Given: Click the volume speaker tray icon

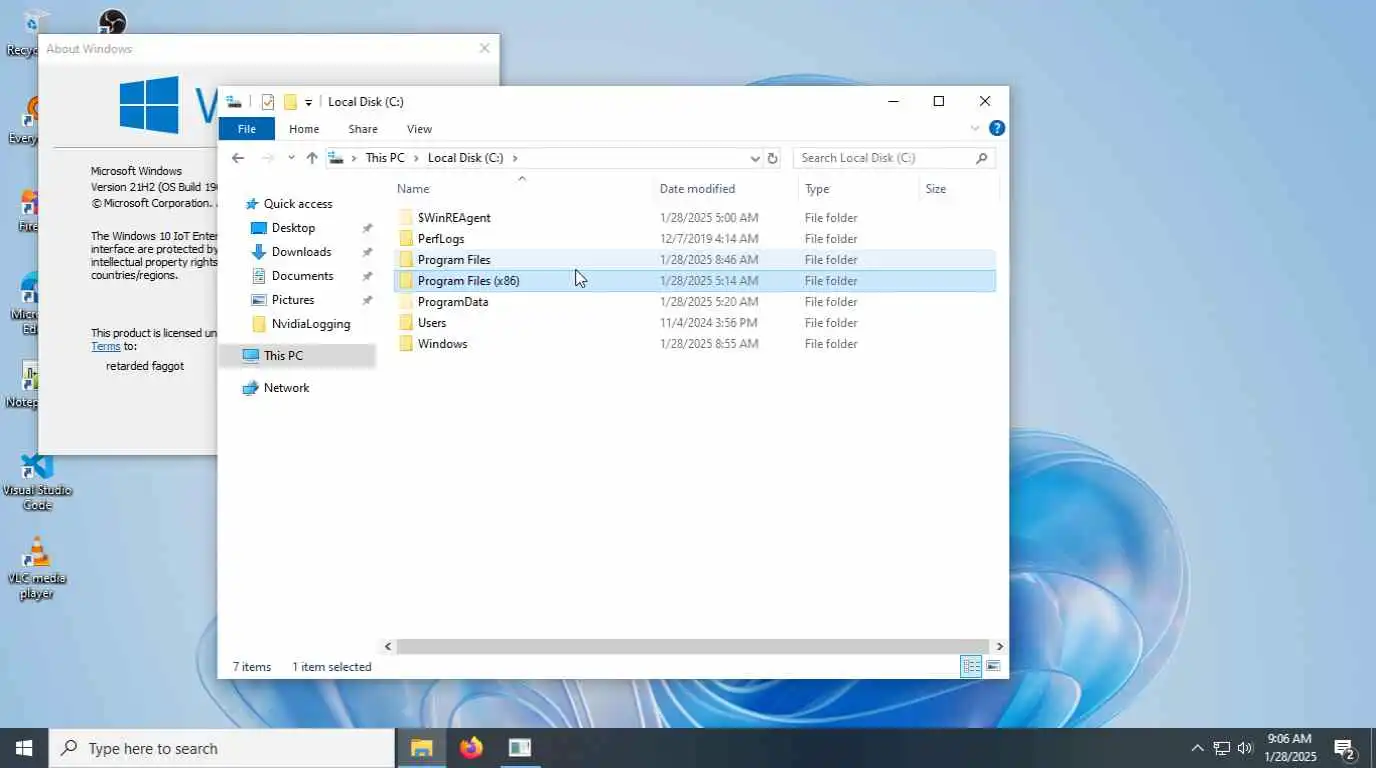Looking at the screenshot, I should [x=1245, y=748].
